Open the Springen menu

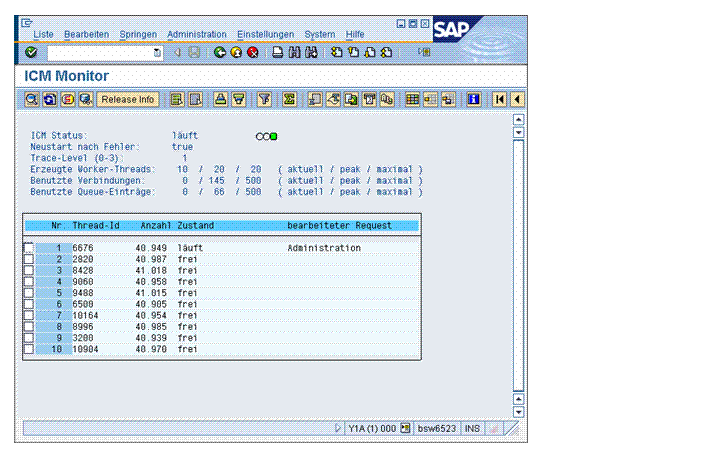pyautogui.click(x=138, y=34)
